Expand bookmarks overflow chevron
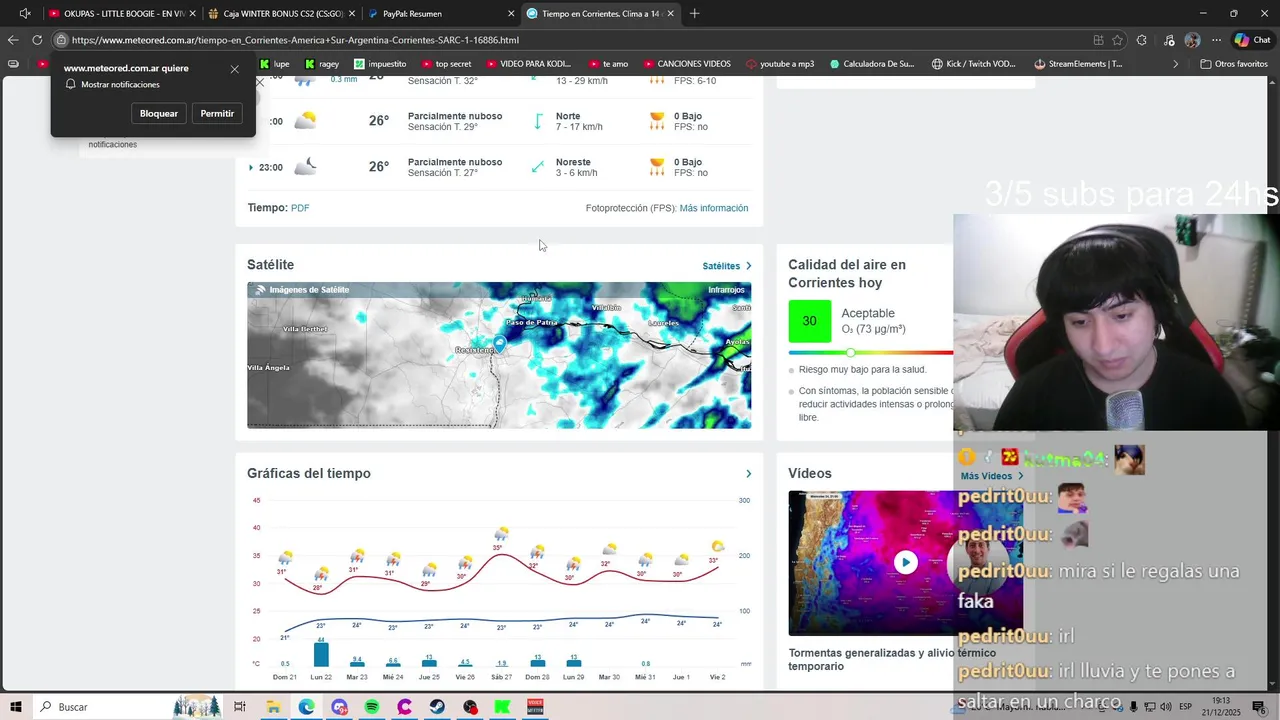The width and height of the screenshot is (1280, 720). coord(1176,64)
